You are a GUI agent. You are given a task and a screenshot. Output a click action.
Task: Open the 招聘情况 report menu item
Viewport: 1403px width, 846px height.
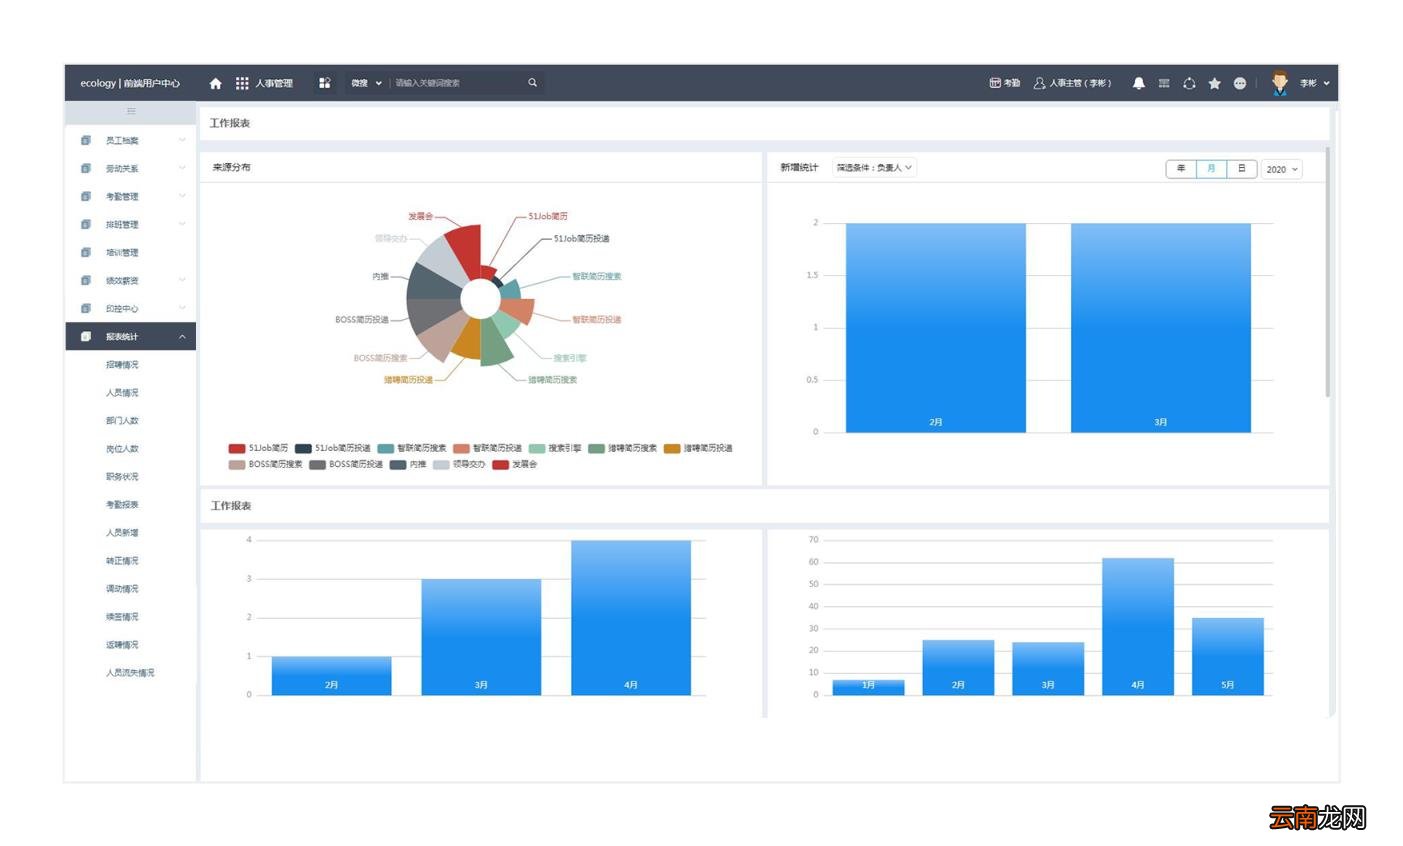point(122,365)
